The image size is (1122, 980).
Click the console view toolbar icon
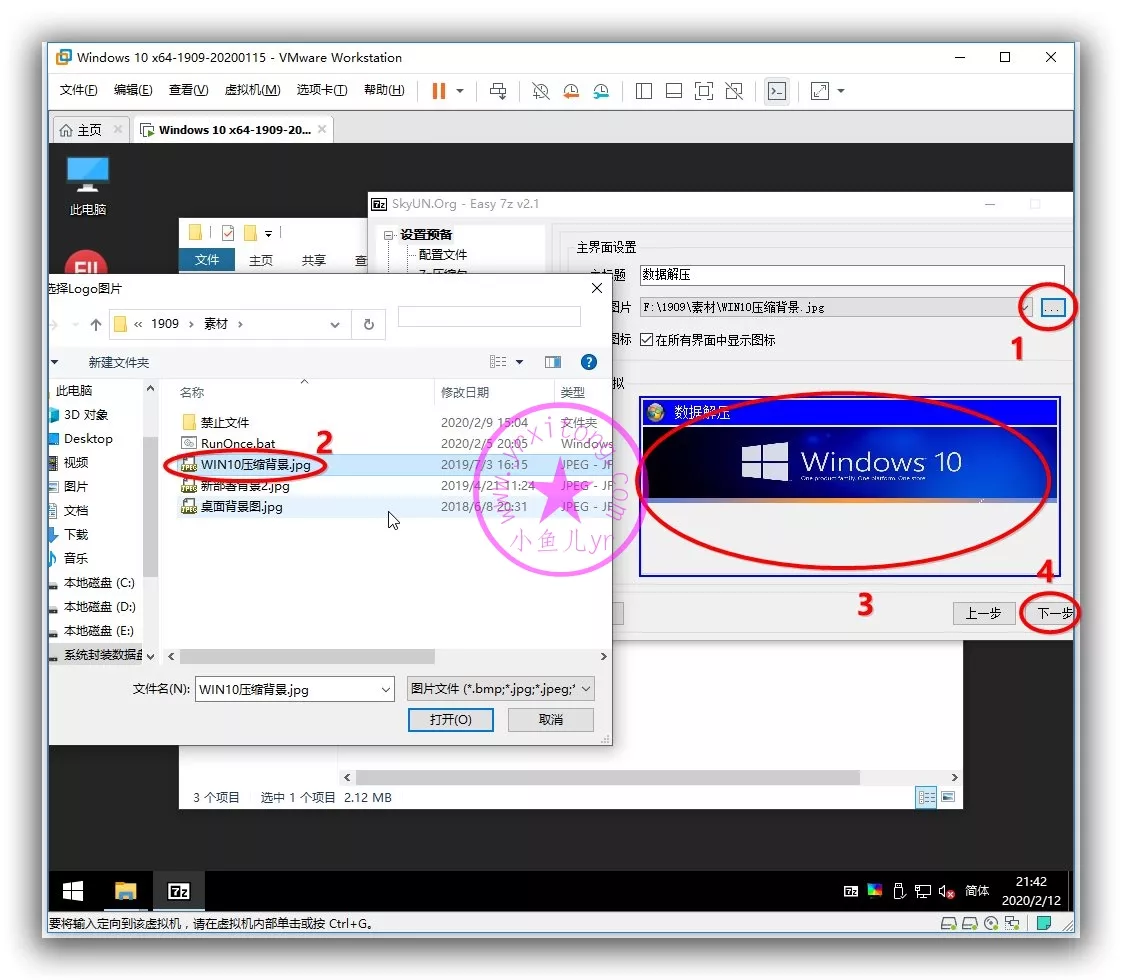776,91
